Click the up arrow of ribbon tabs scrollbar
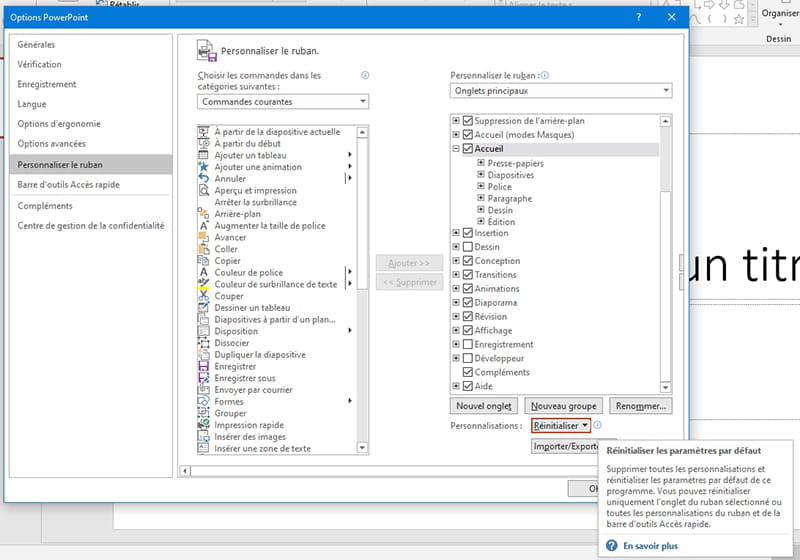This screenshot has width=800, height=560. [665, 121]
